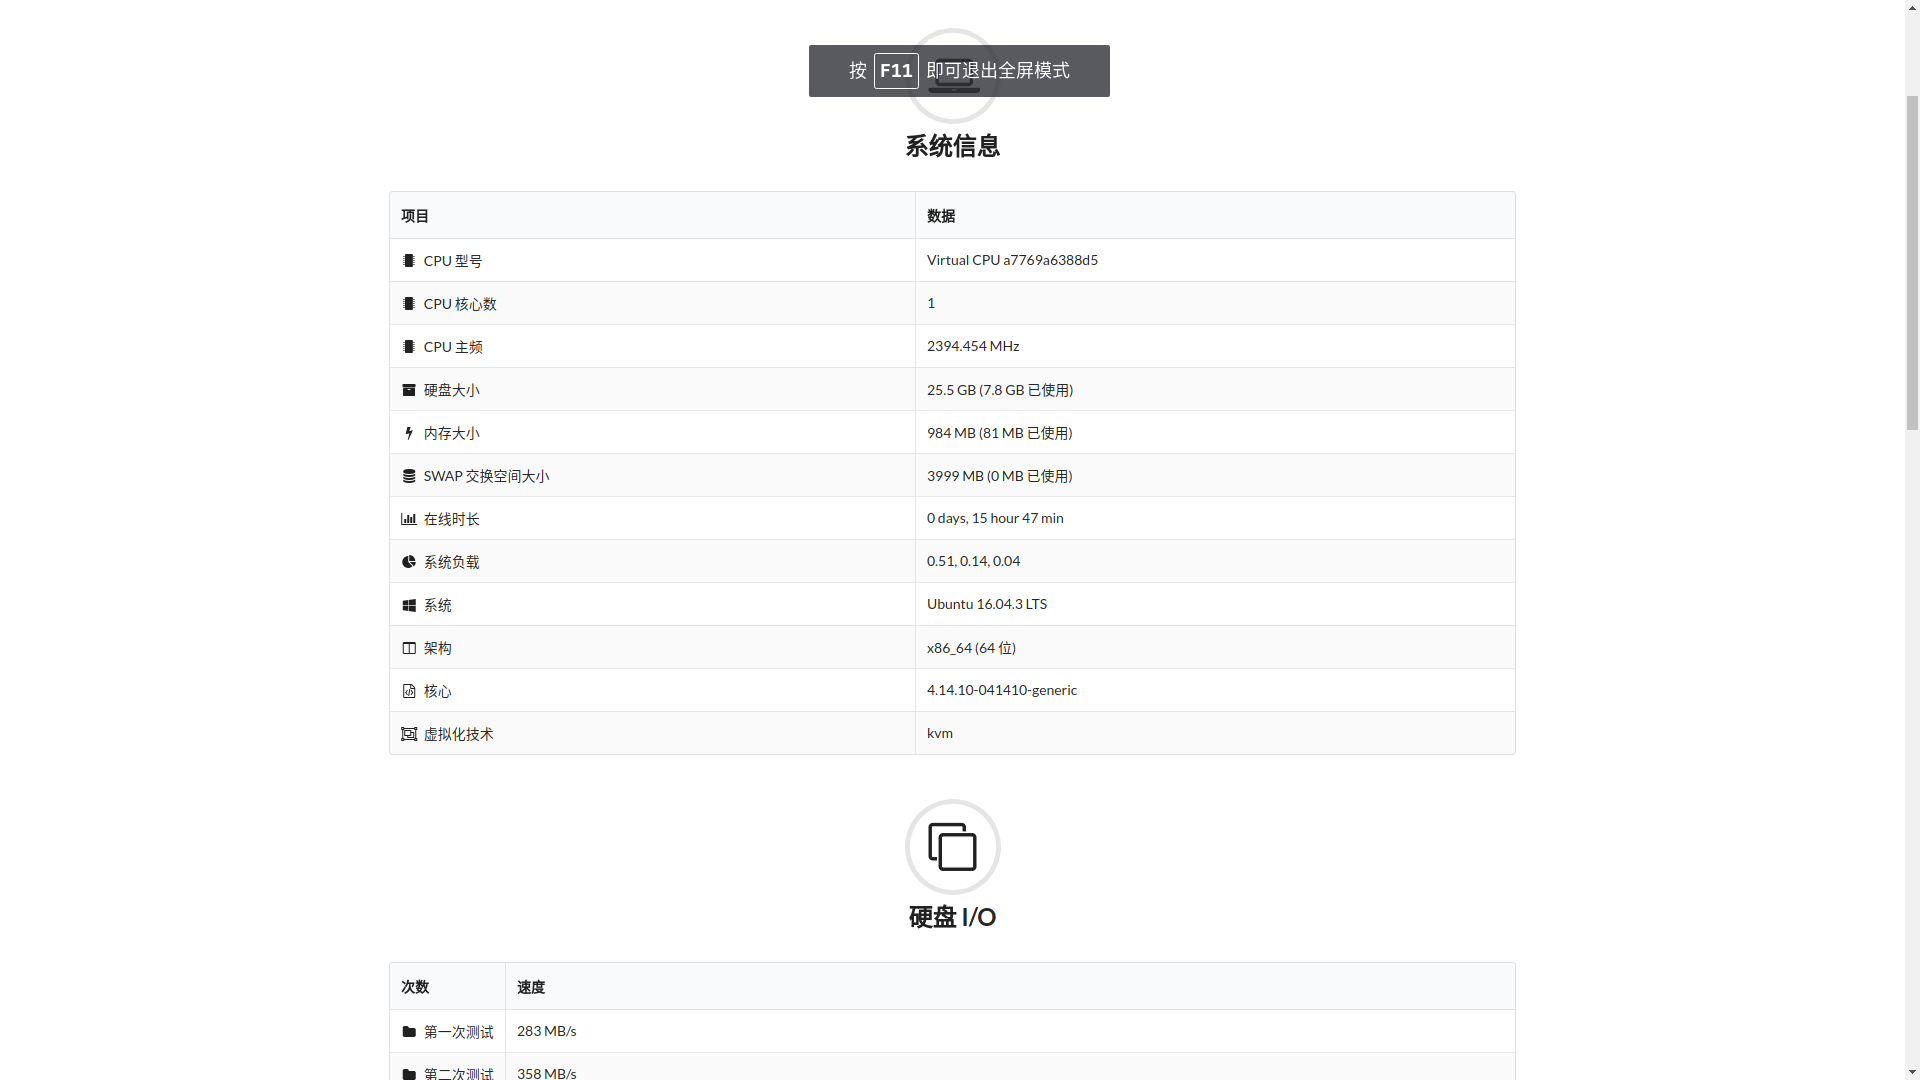
Task: Click the chip icon beside CPU 型号
Action: (408, 261)
